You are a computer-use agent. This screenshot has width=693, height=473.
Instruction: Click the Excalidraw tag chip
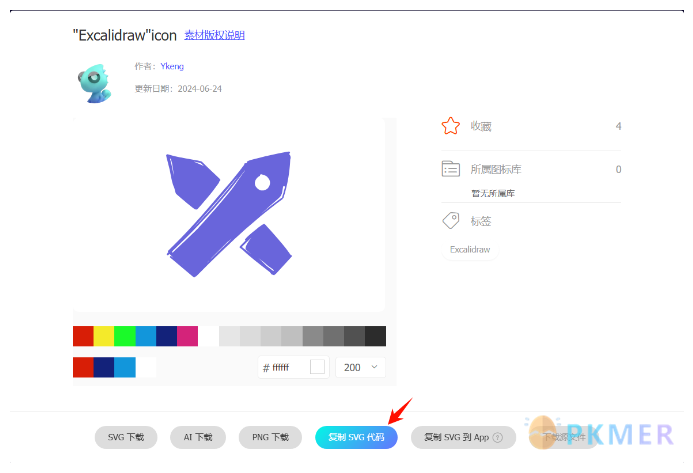pyautogui.click(x=470, y=250)
